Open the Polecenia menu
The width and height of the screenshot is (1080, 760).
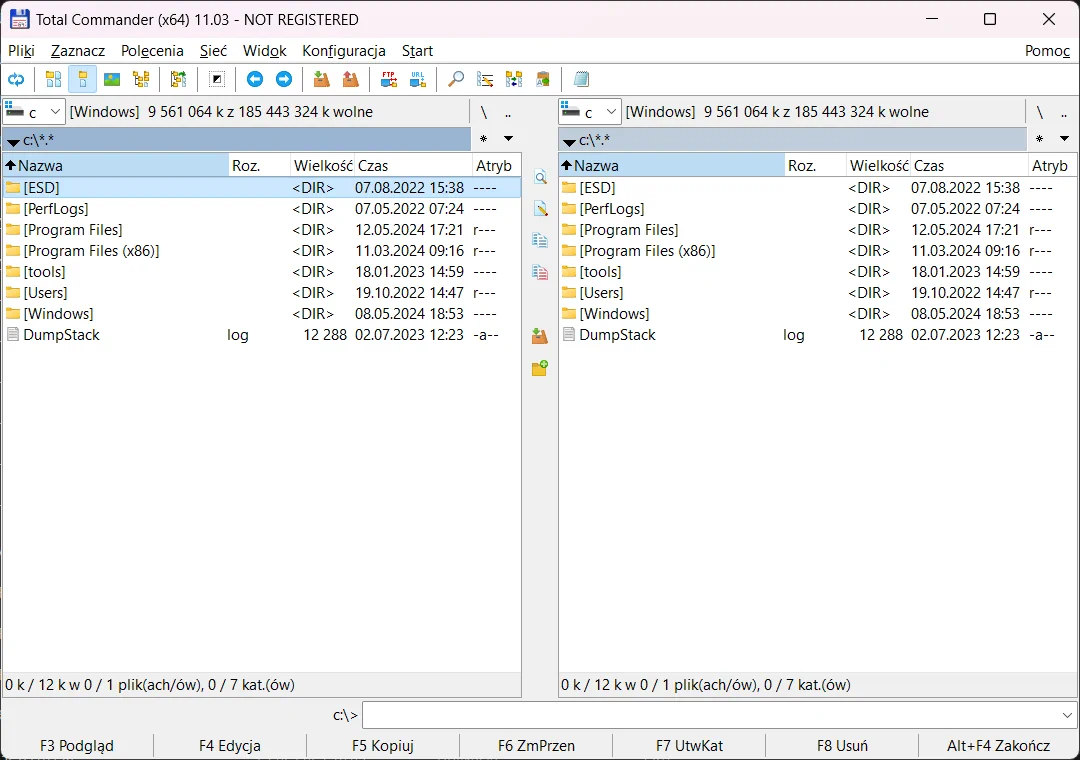coord(152,51)
